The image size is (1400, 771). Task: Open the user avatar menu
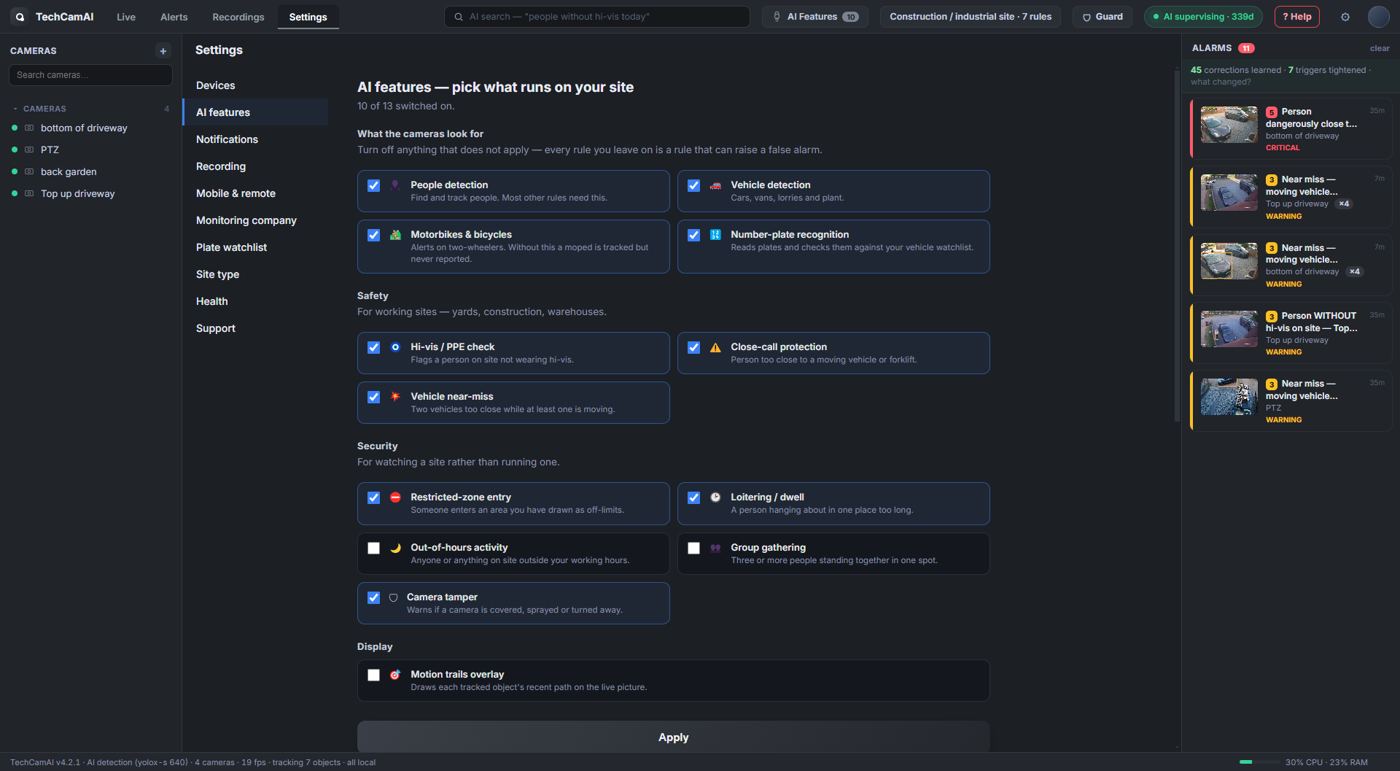coord(1379,17)
